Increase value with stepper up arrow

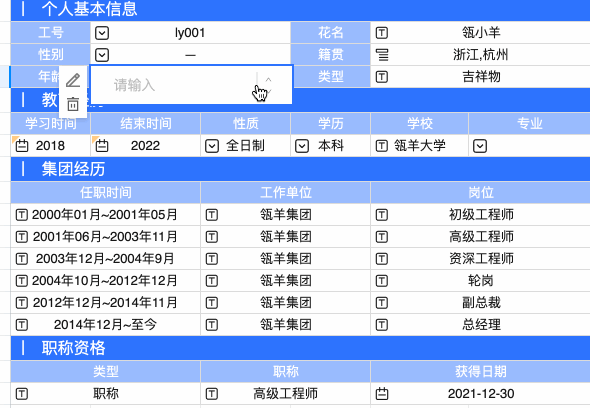268,79
